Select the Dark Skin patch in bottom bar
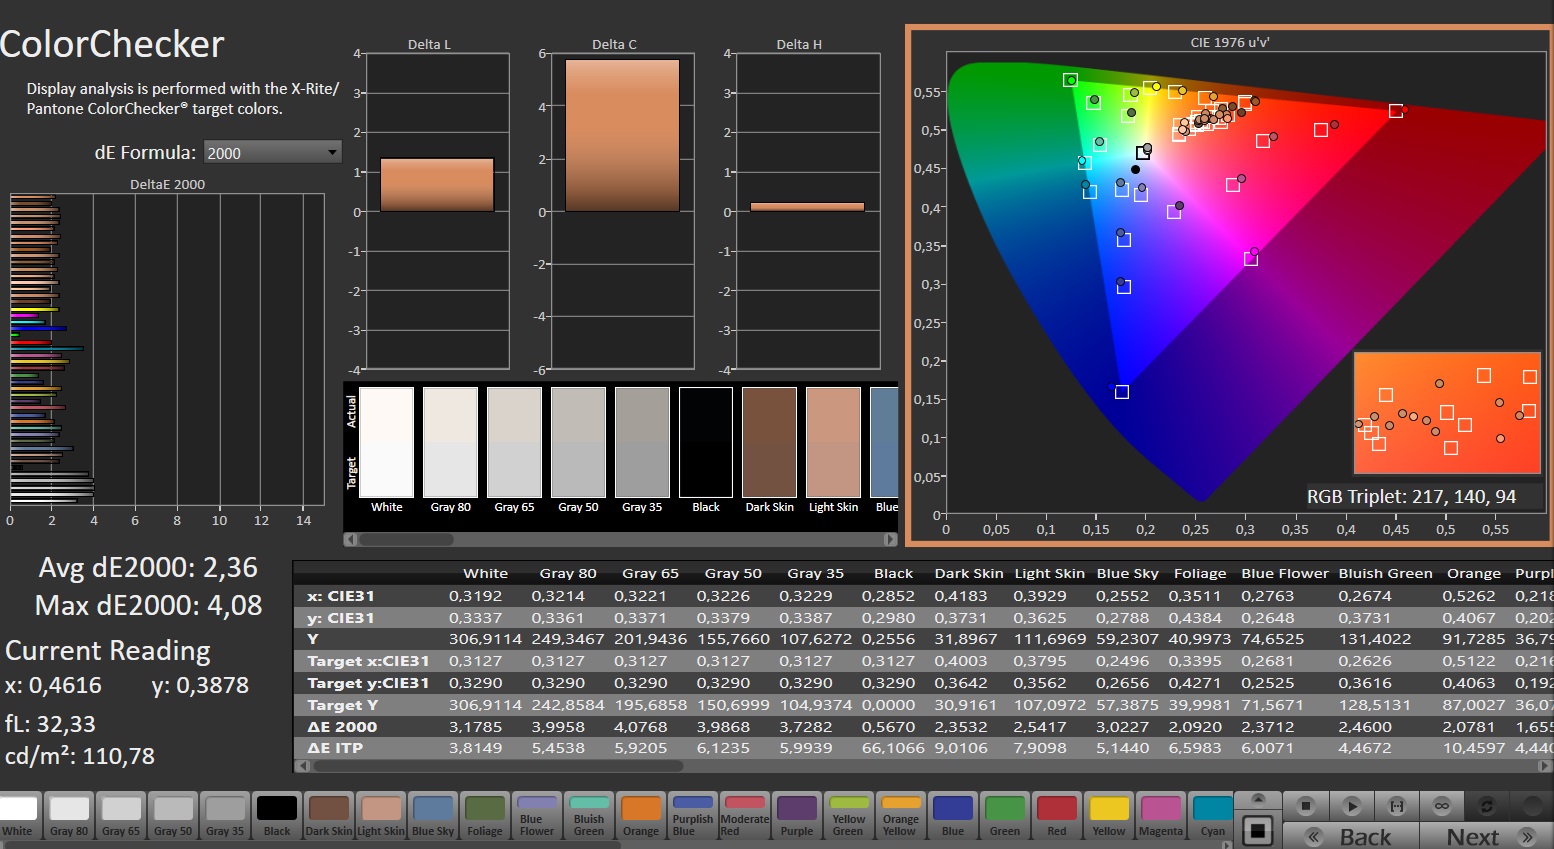 click(329, 815)
